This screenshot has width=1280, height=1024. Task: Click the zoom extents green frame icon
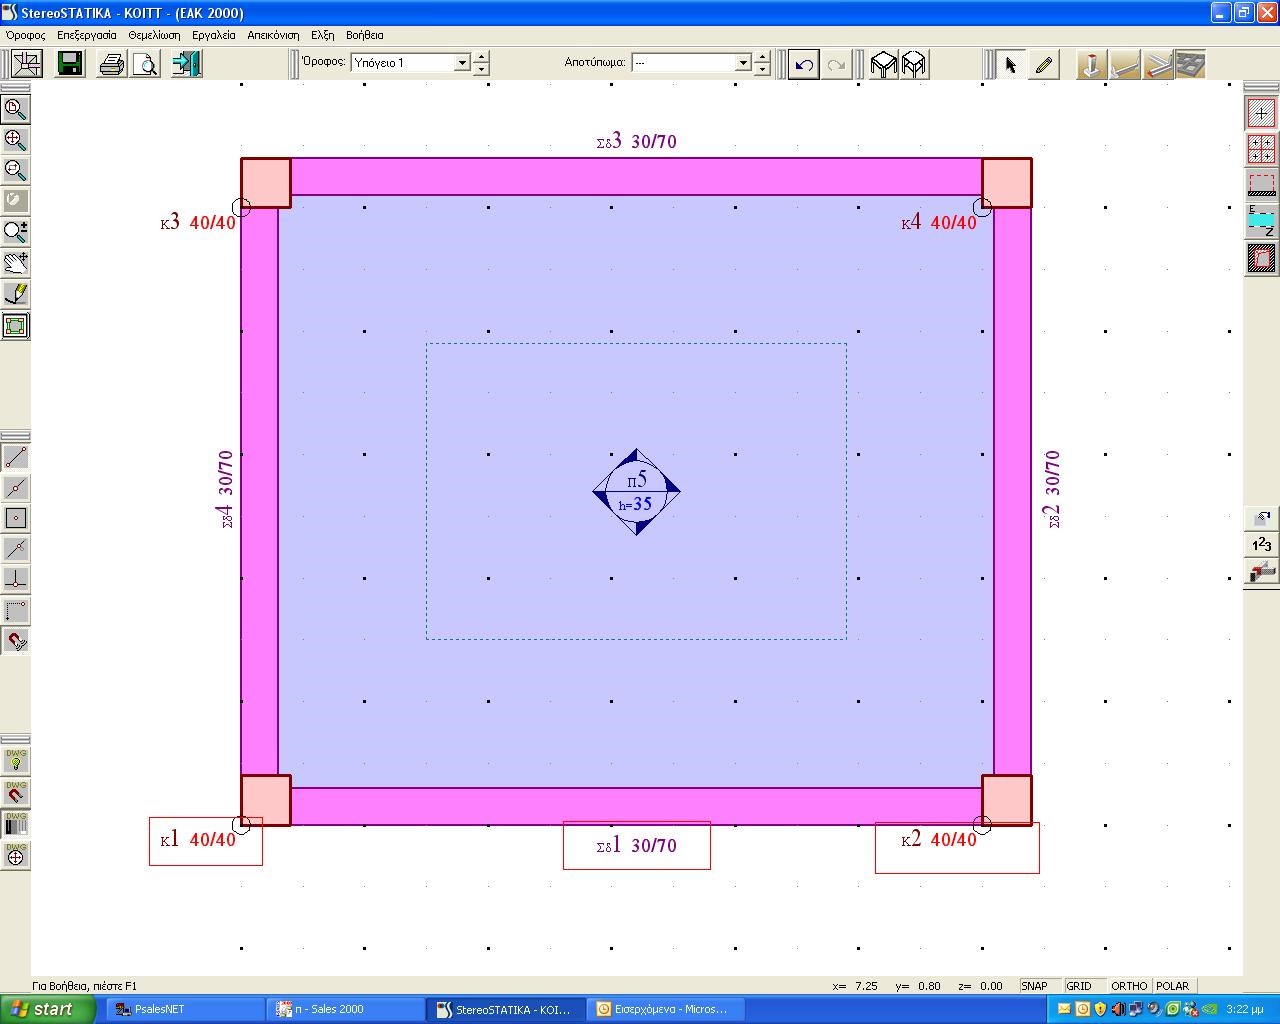coord(15,325)
